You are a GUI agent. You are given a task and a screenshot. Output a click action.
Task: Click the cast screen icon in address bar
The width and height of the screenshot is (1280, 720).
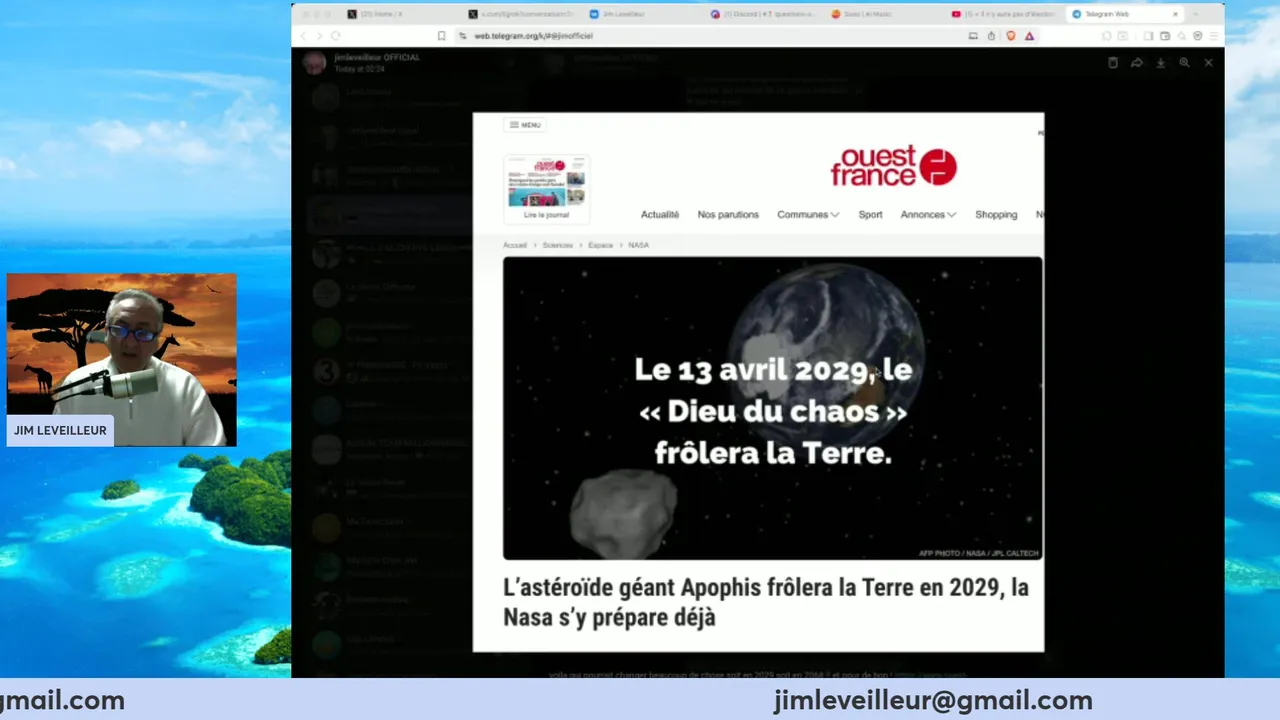(973, 35)
